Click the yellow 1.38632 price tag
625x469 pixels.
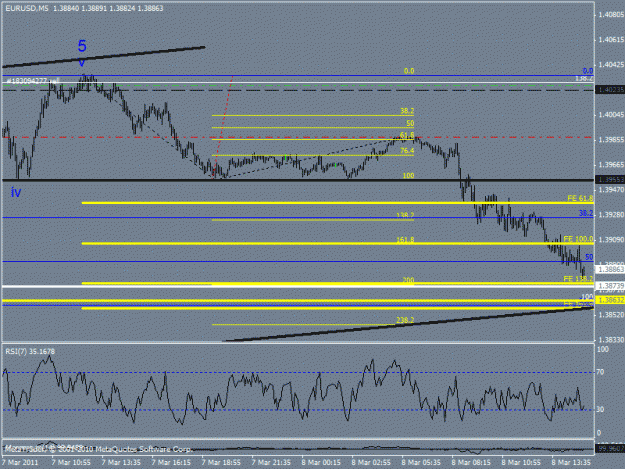tap(610, 300)
